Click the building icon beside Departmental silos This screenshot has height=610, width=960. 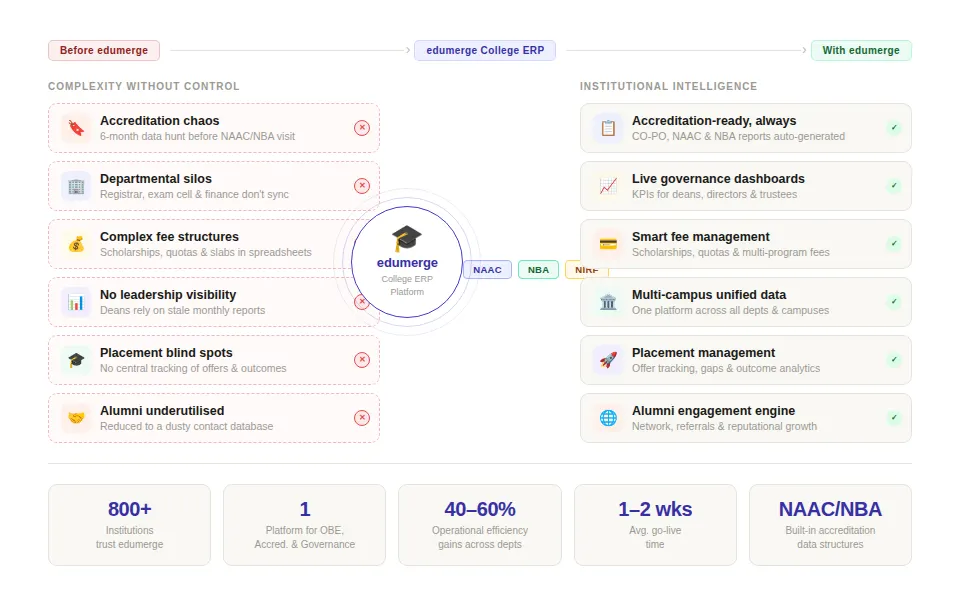pos(76,186)
